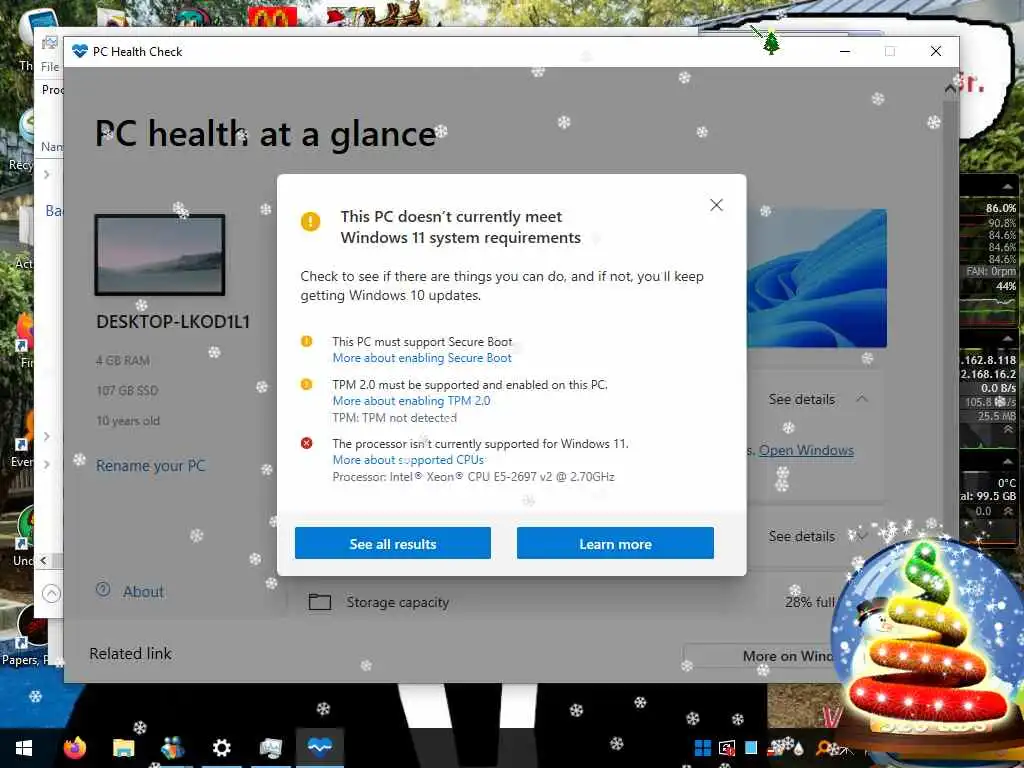The width and height of the screenshot is (1024, 768).
Task: Click the back window's scroll-left arrow
Action: [44, 560]
